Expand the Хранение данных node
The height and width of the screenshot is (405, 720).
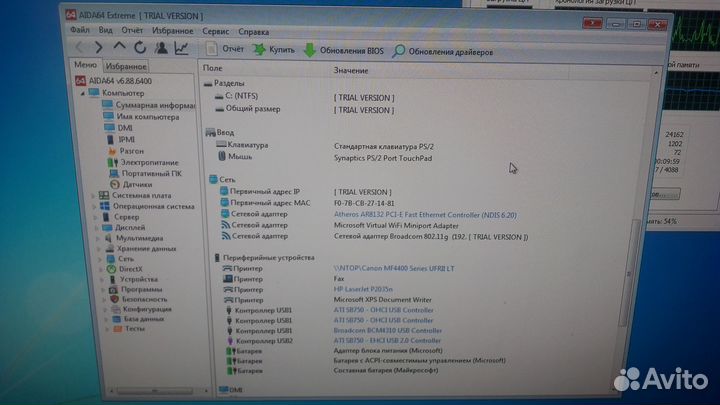[x=100, y=249]
